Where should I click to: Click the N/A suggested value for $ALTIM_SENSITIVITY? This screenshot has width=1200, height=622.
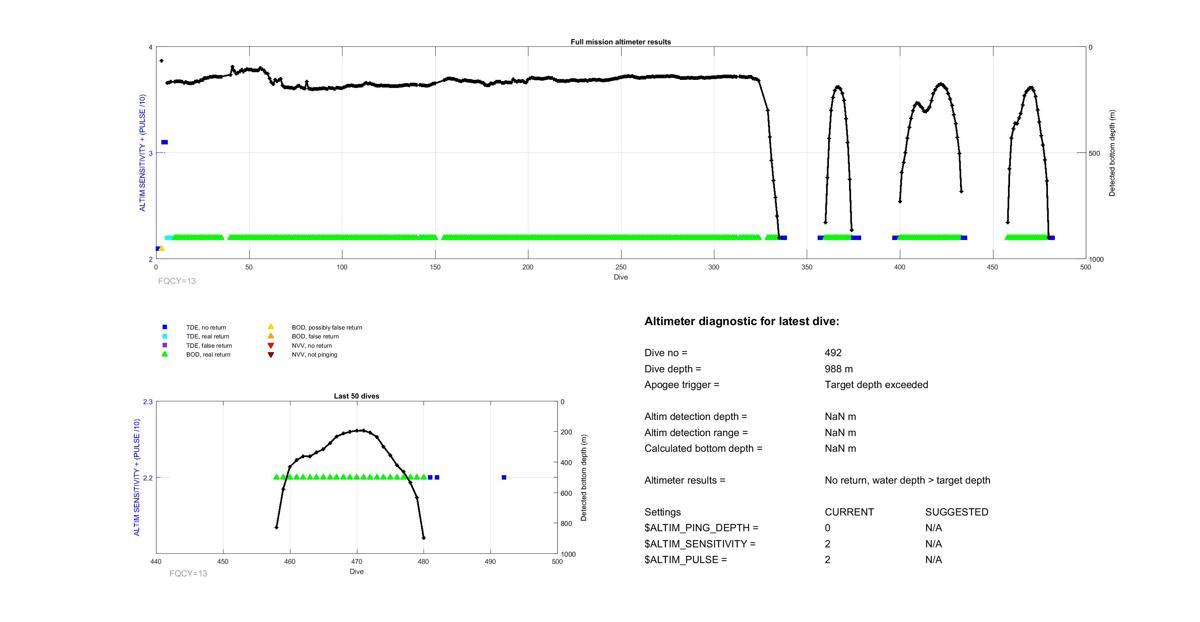pyautogui.click(x=934, y=544)
